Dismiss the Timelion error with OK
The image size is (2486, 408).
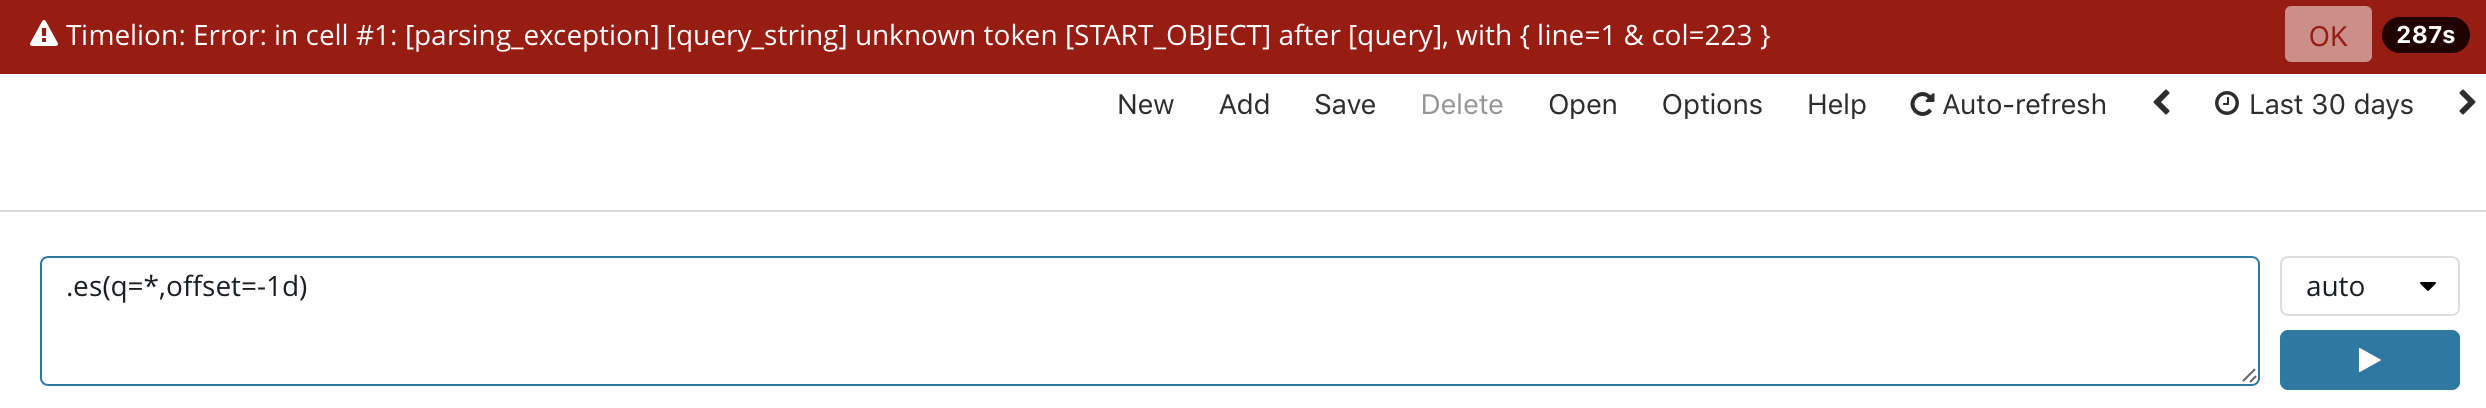(2328, 35)
